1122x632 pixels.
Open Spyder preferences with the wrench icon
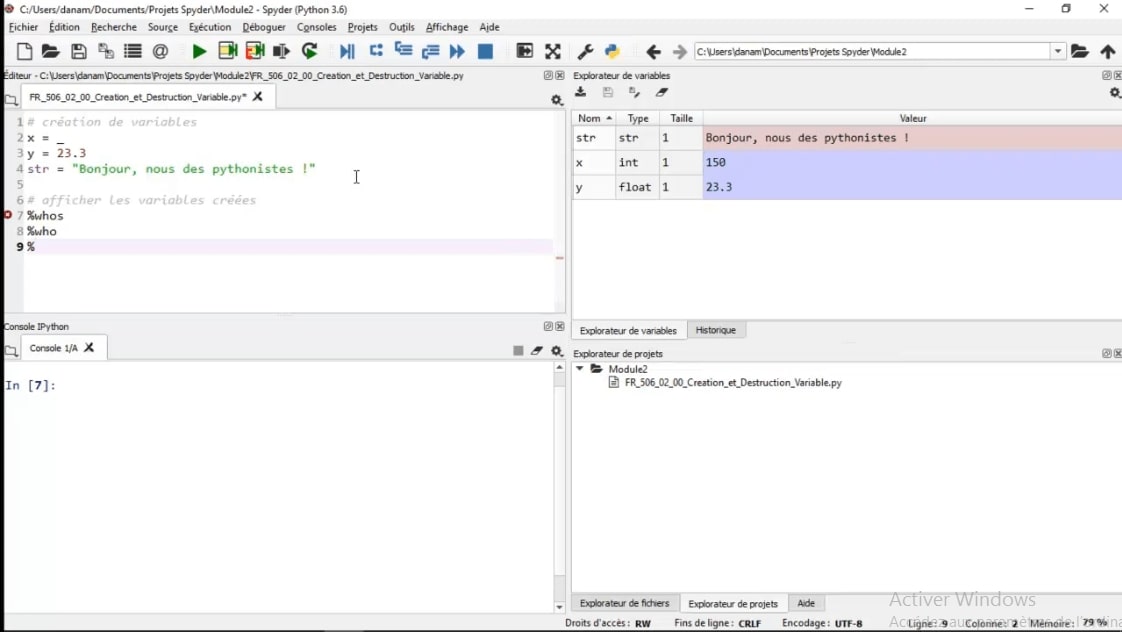pos(586,51)
